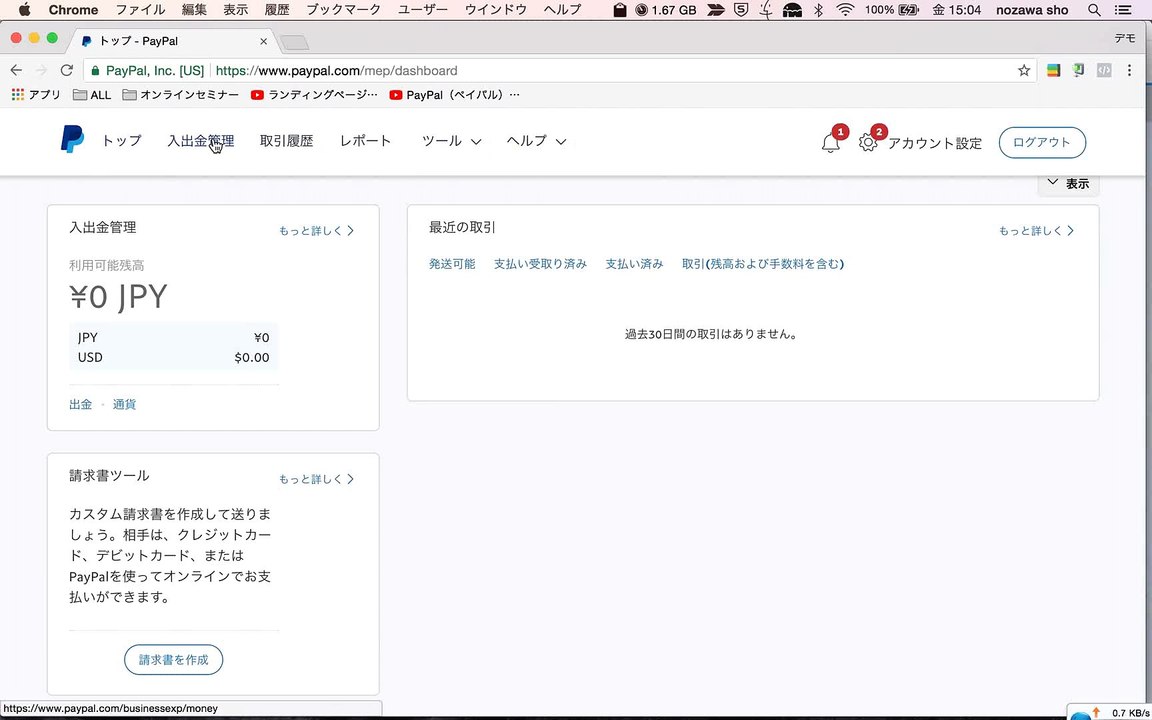This screenshot has height=720, width=1152.
Task: Open the 入出金管理 navigation item
Action: click(201, 141)
